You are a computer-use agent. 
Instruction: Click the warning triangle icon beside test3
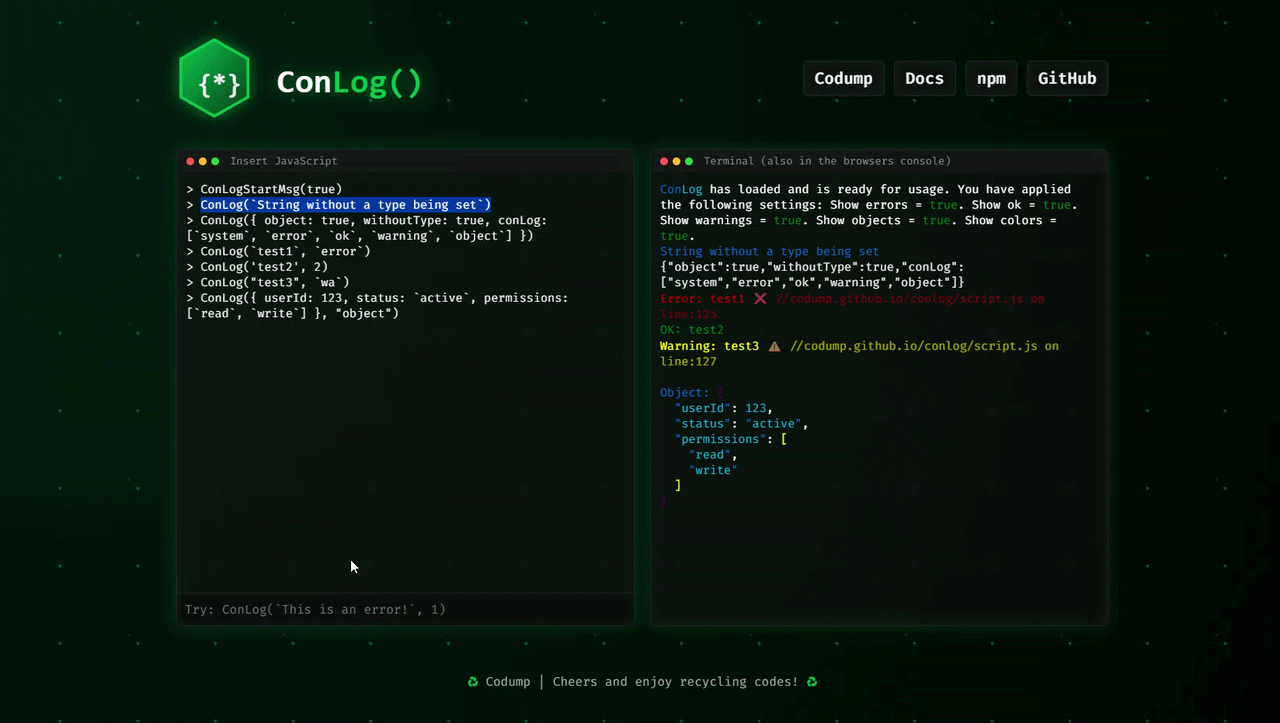(774, 346)
